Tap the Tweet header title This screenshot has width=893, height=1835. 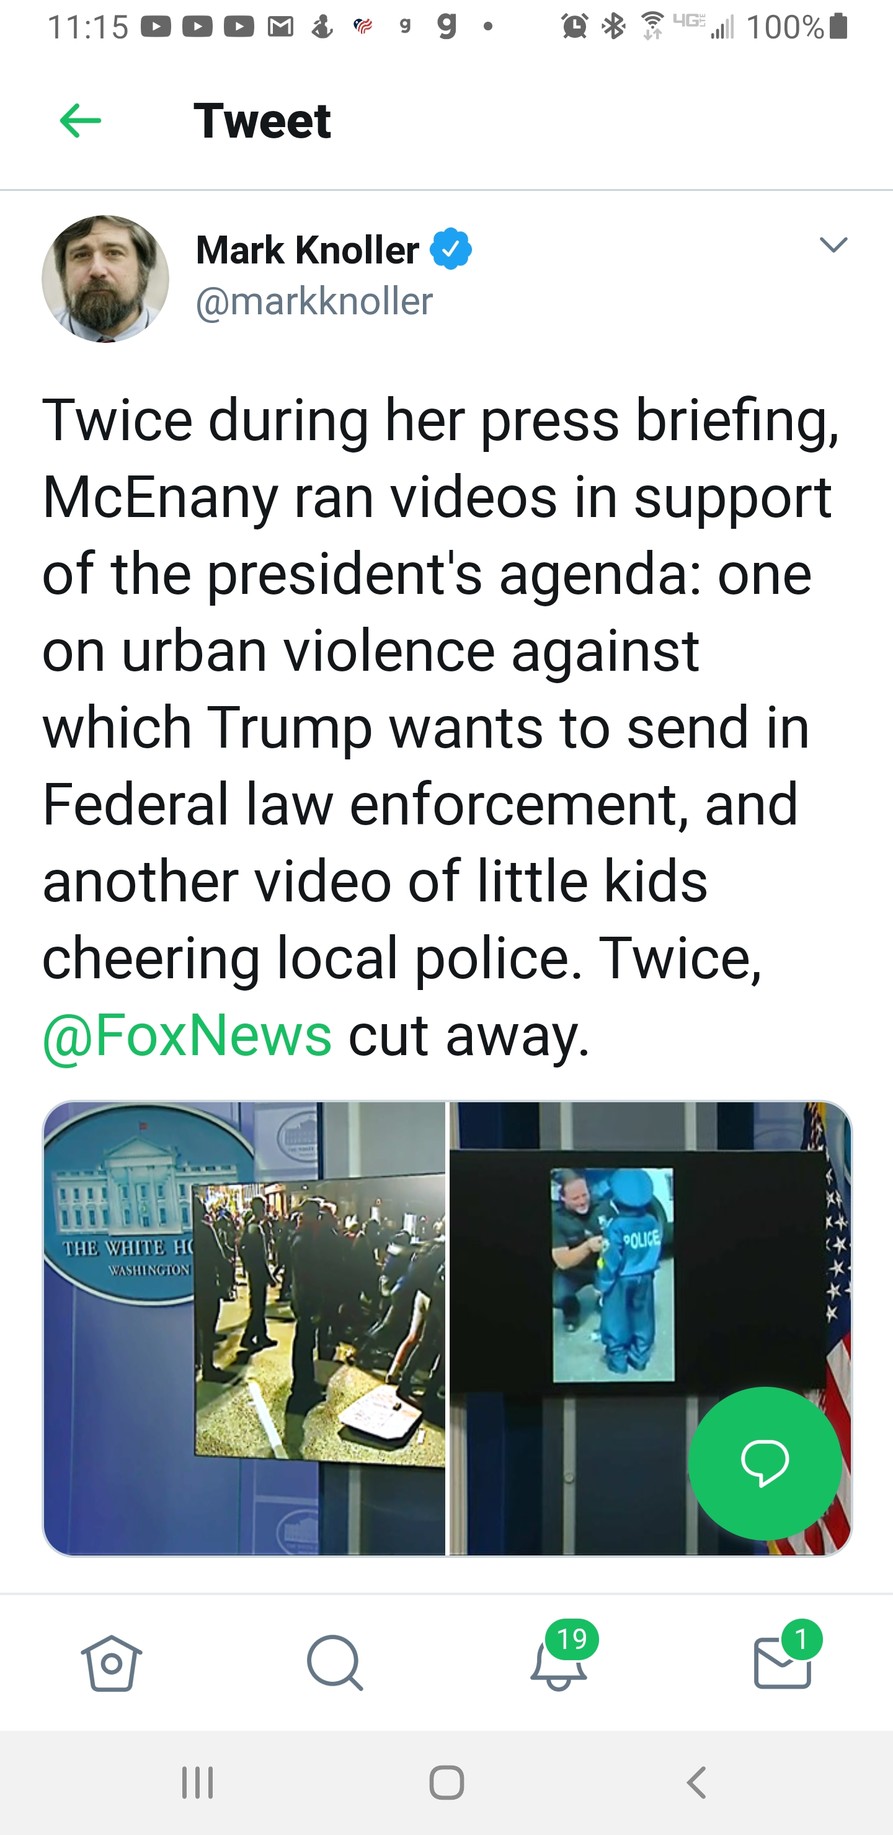(262, 121)
